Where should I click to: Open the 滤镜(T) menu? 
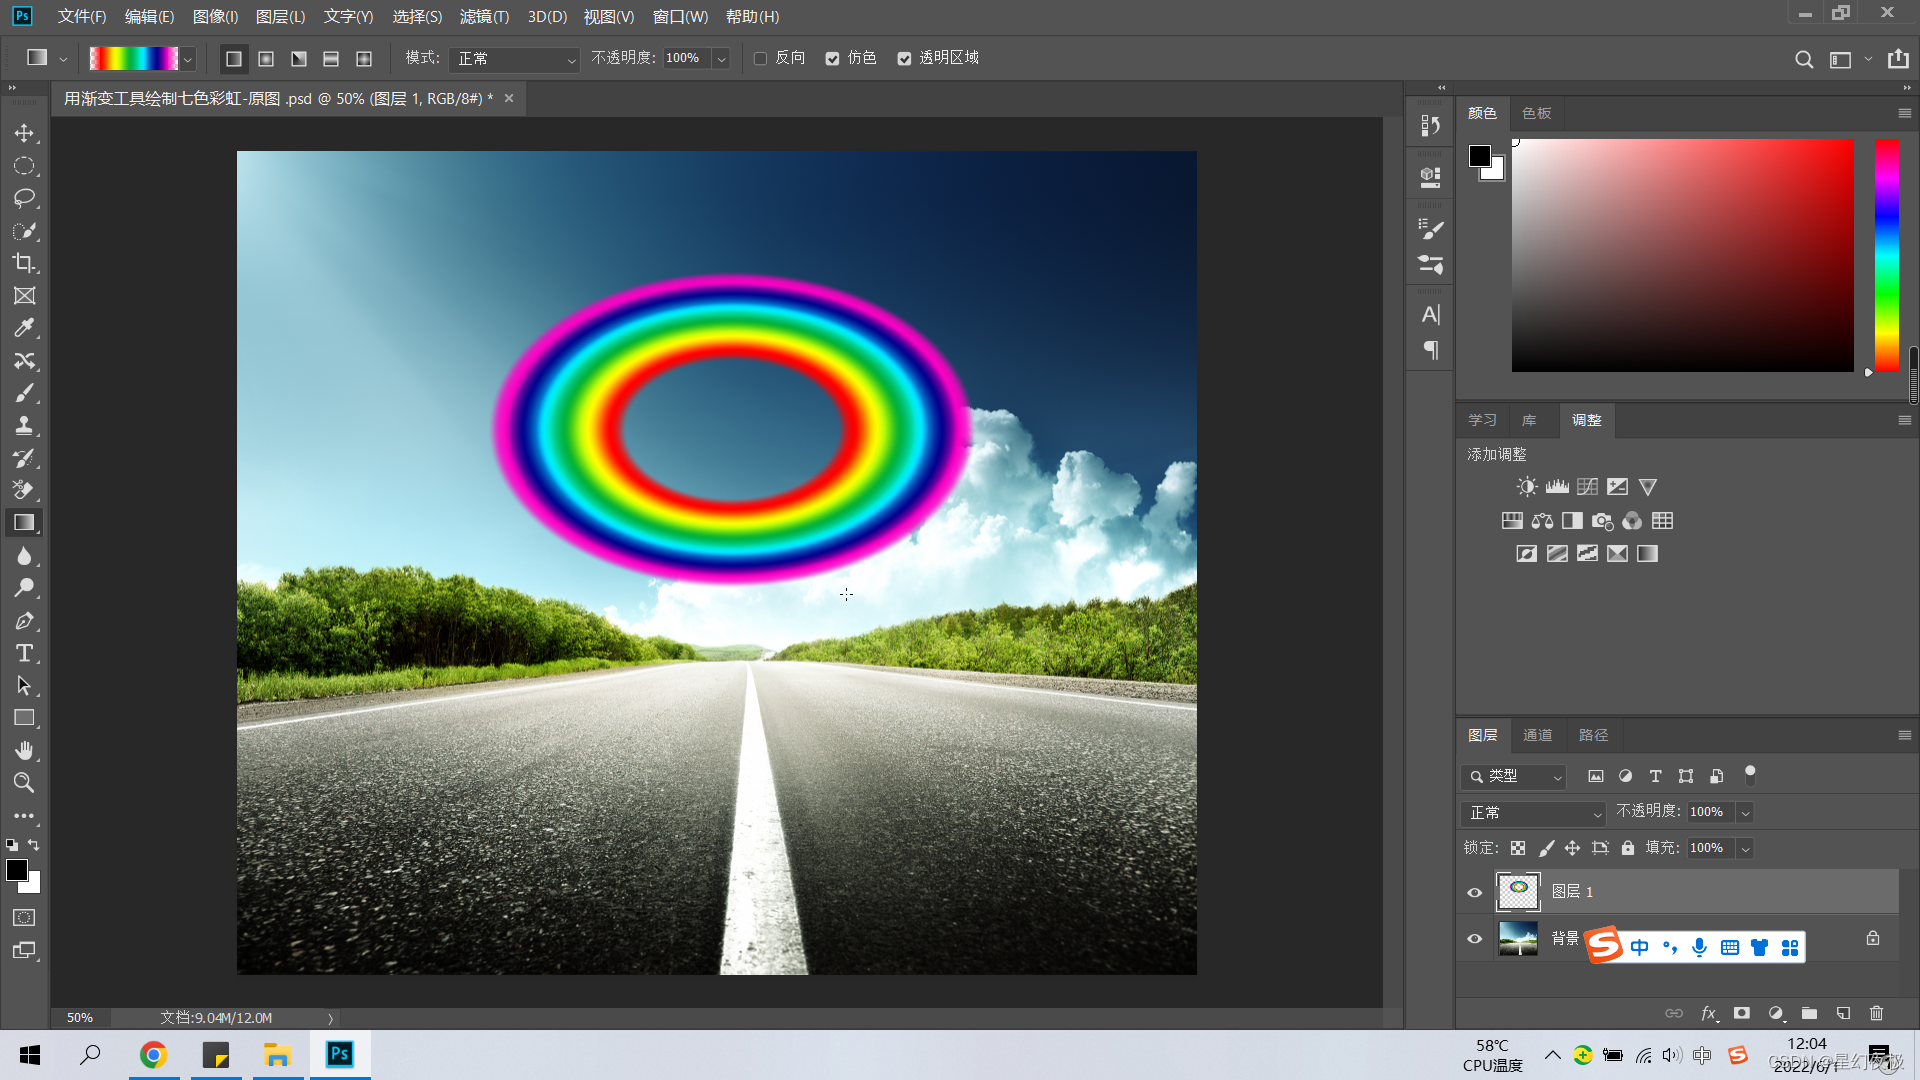(x=484, y=17)
